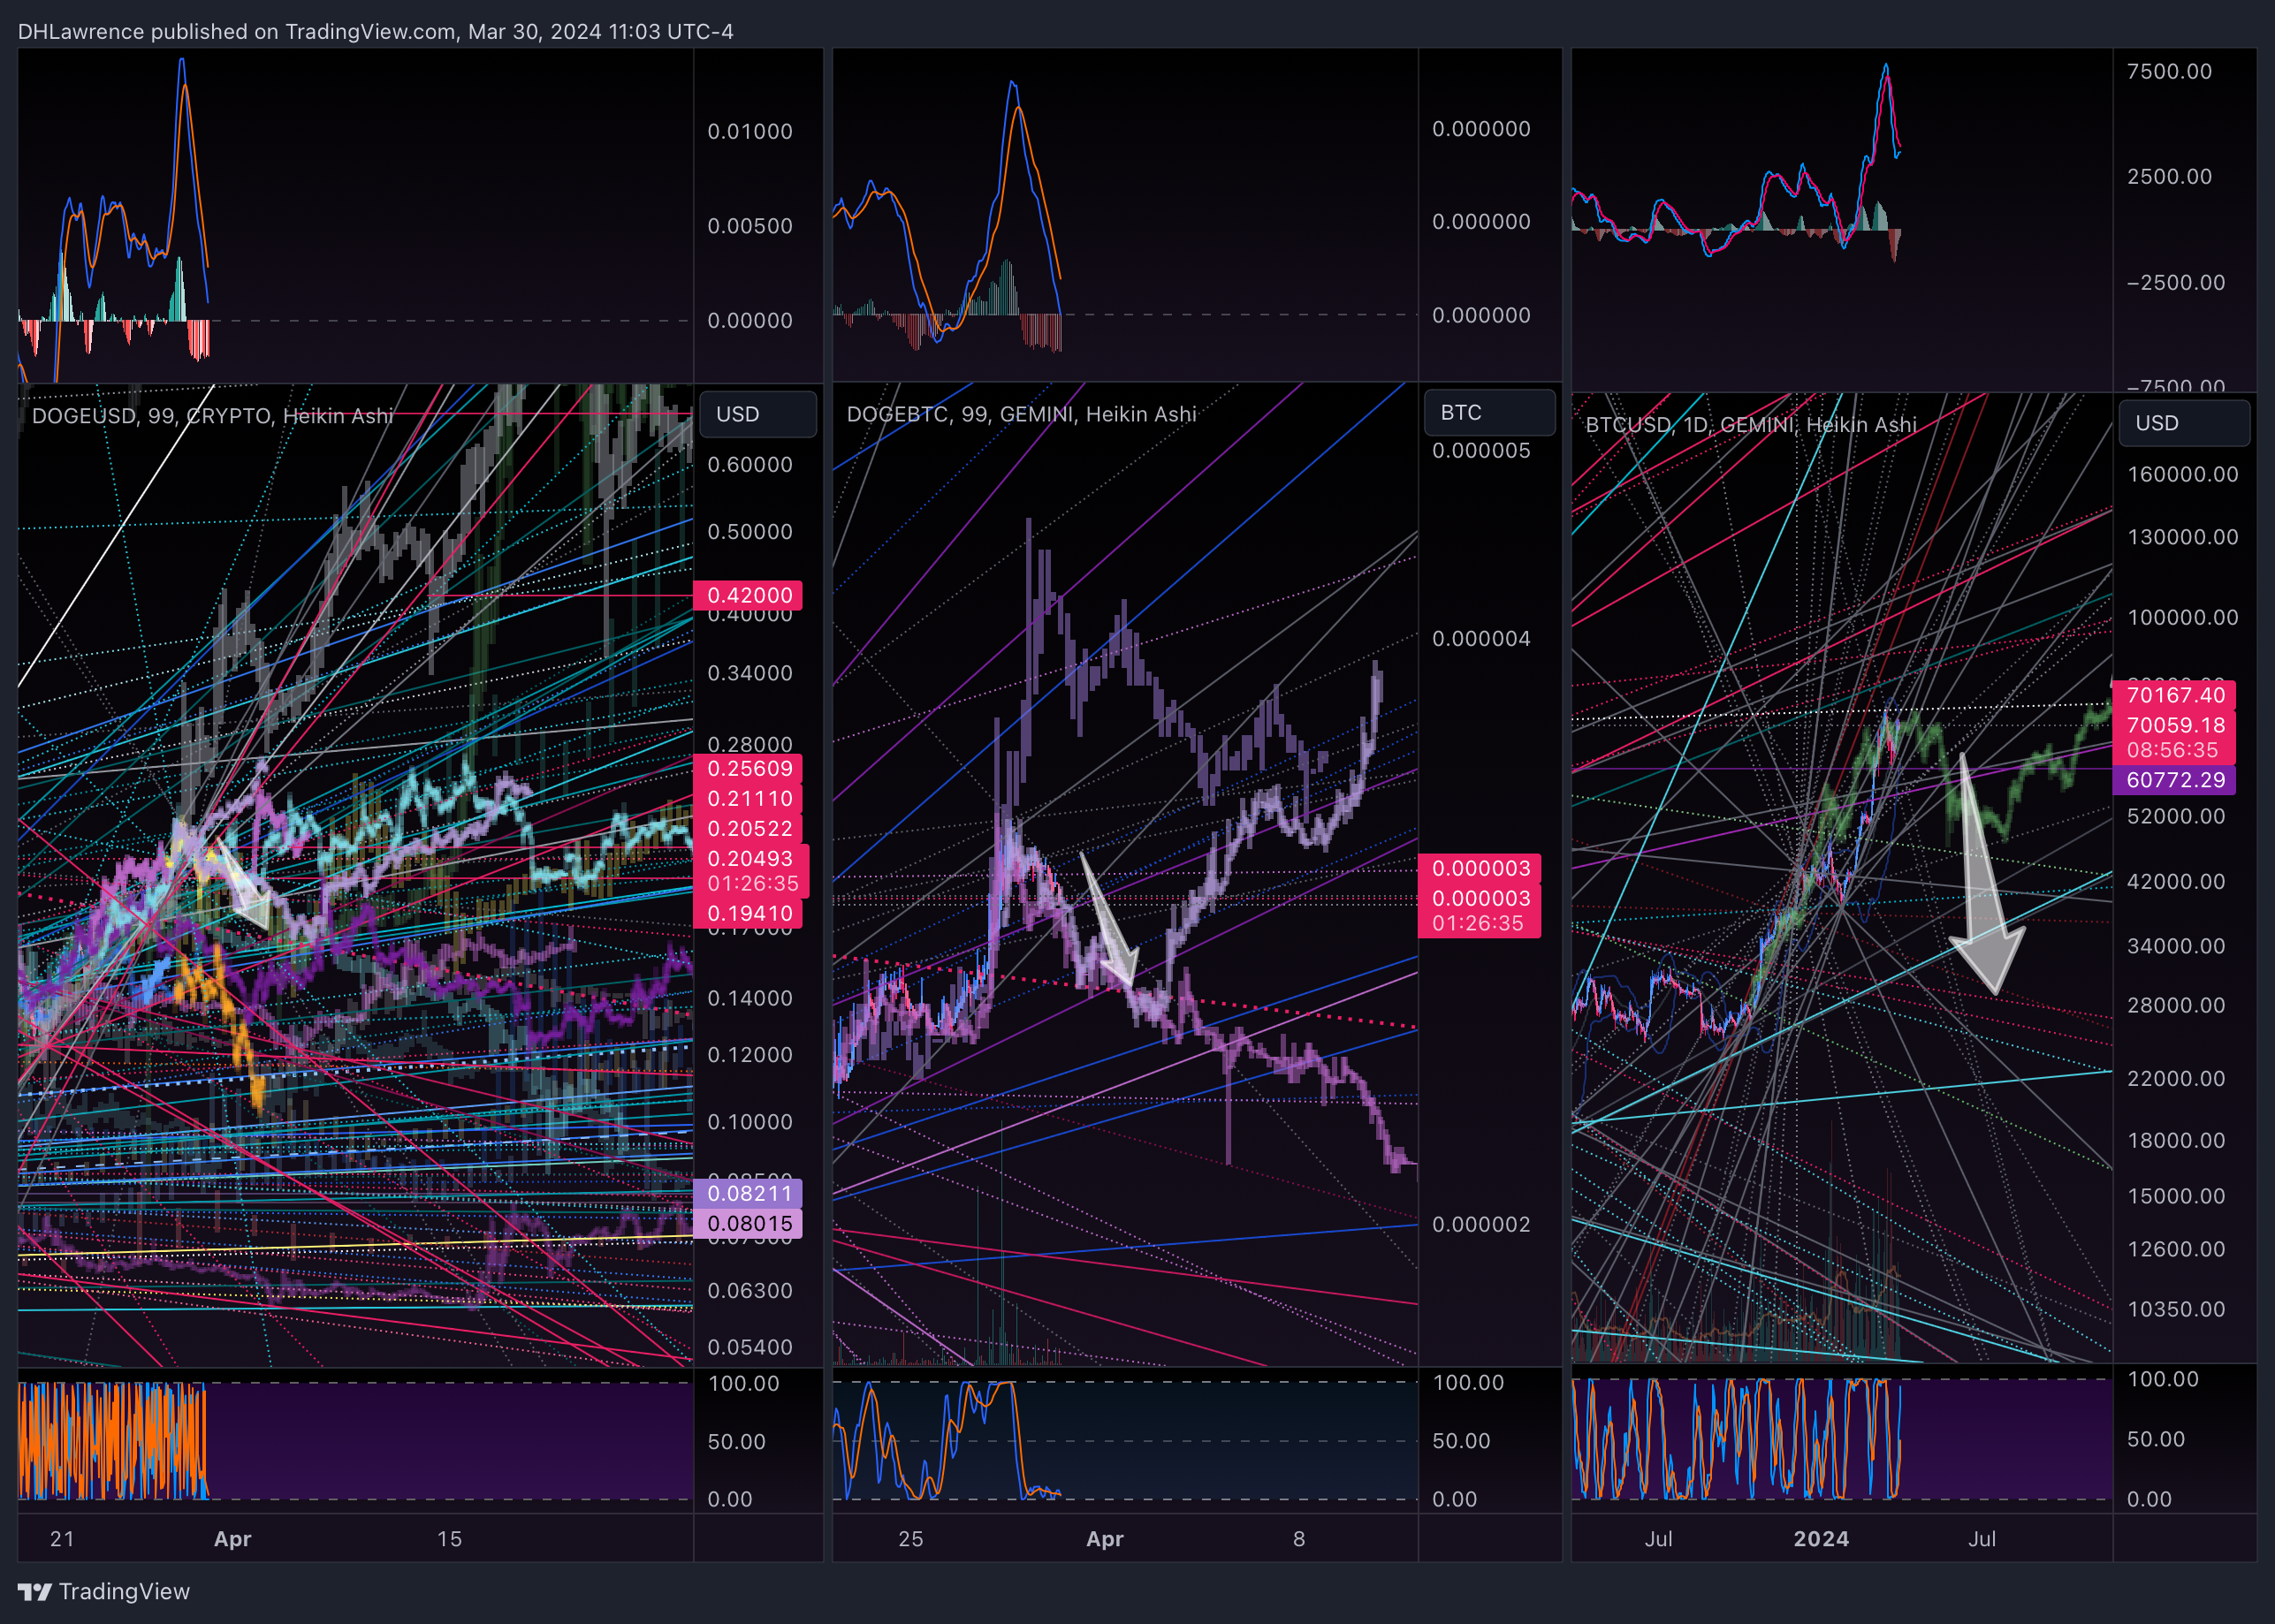Click the TradingView logo icon at bottom left
Screen dimensions: 2275x1624
click(x=34, y=1591)
